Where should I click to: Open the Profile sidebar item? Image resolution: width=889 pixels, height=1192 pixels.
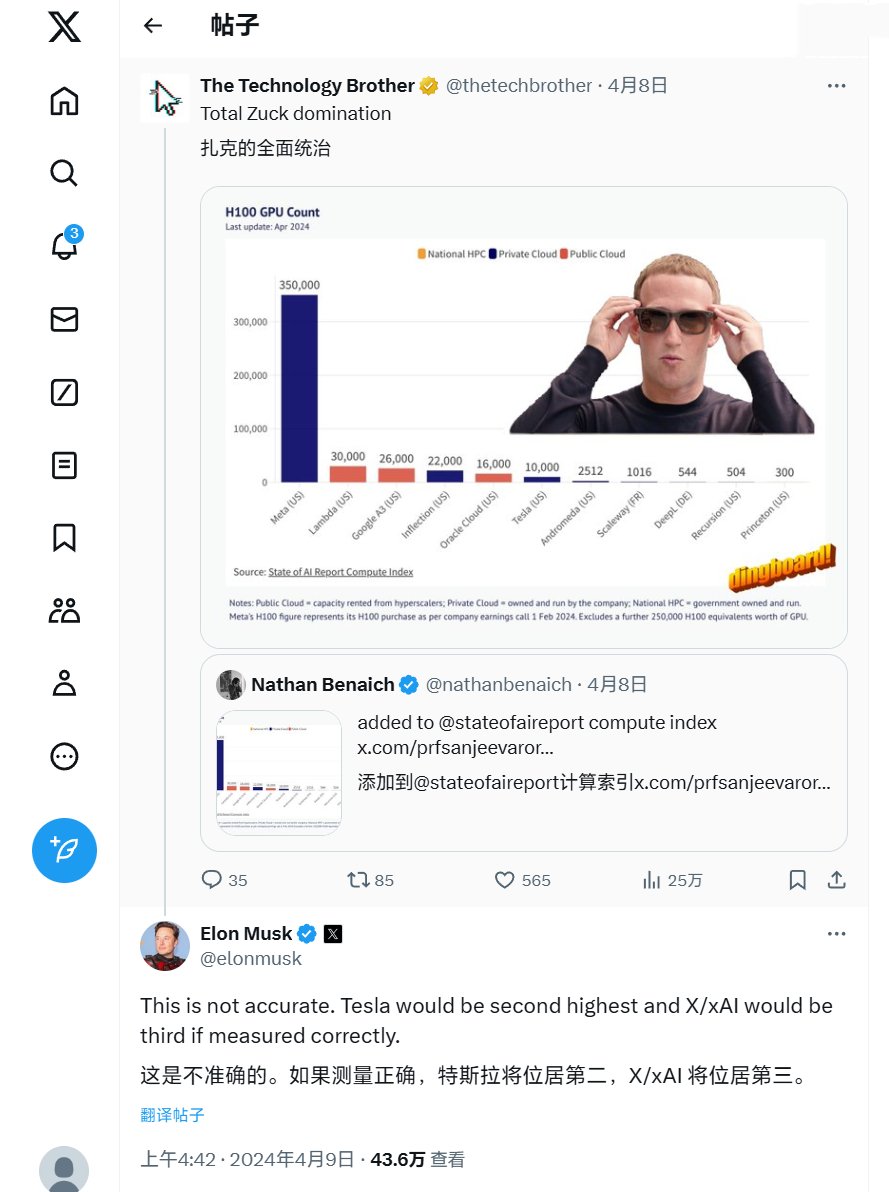pos(64,684)
